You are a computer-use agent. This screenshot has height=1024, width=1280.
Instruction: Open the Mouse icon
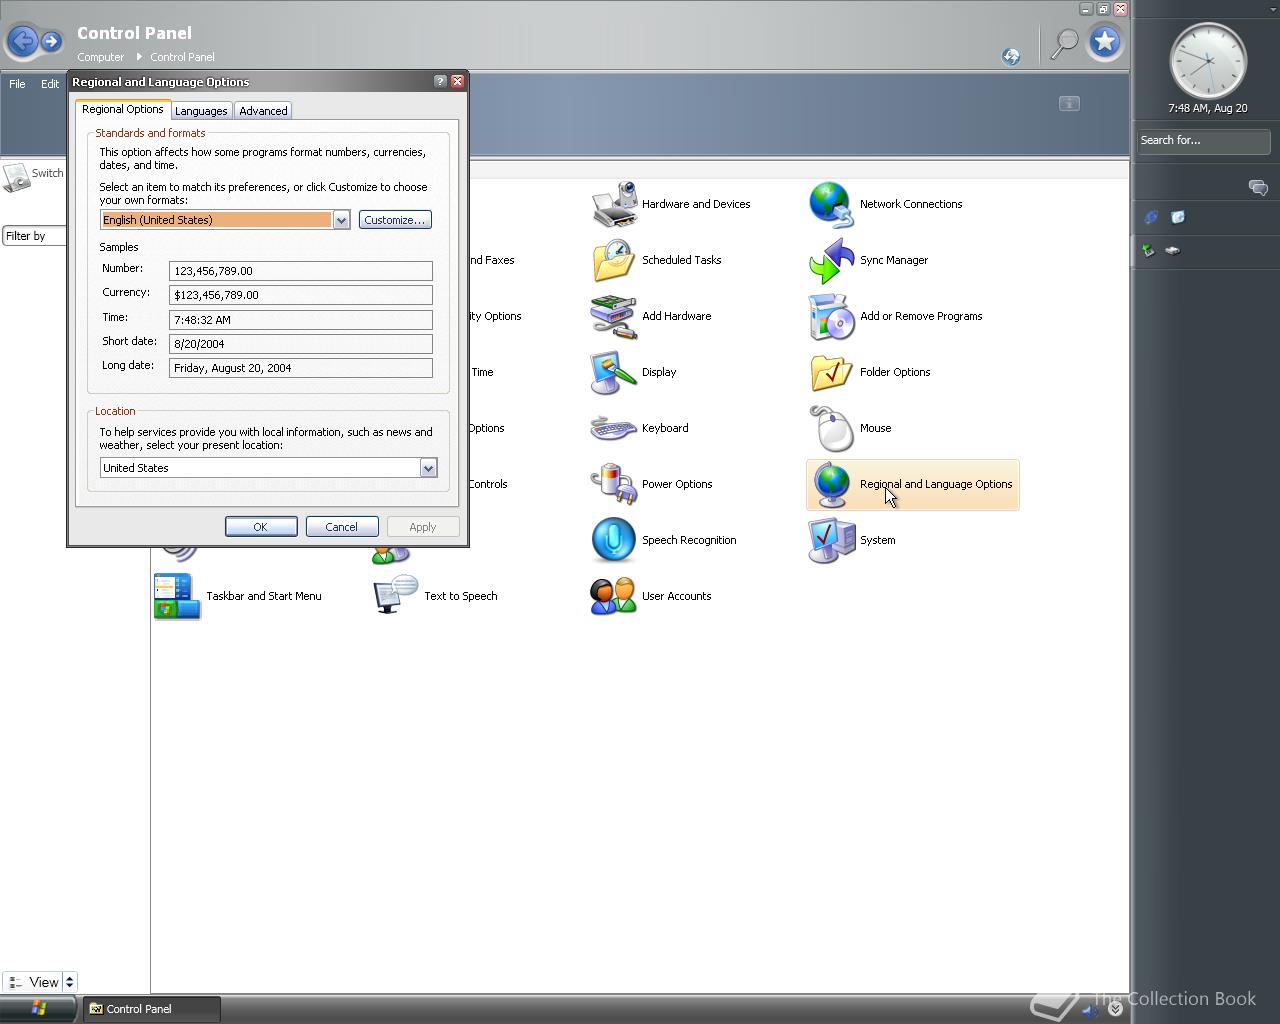(832, 428)
